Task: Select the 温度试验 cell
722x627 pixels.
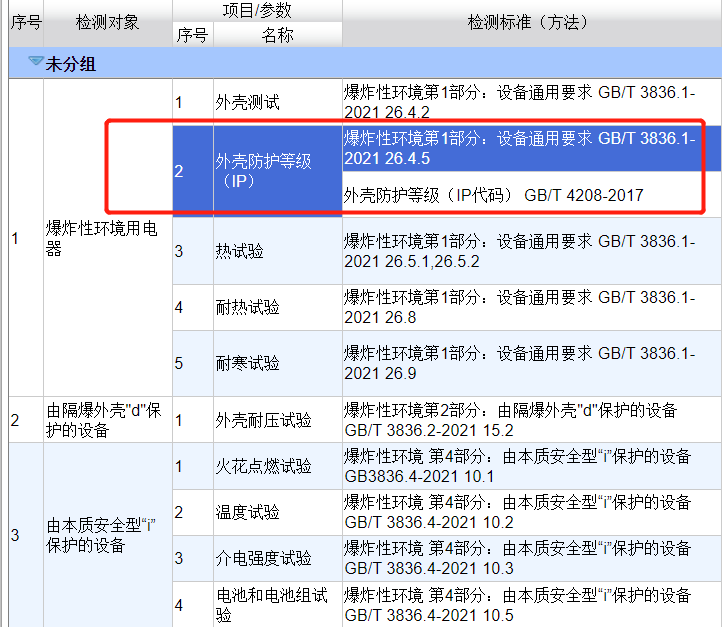Action: (278, 512)
